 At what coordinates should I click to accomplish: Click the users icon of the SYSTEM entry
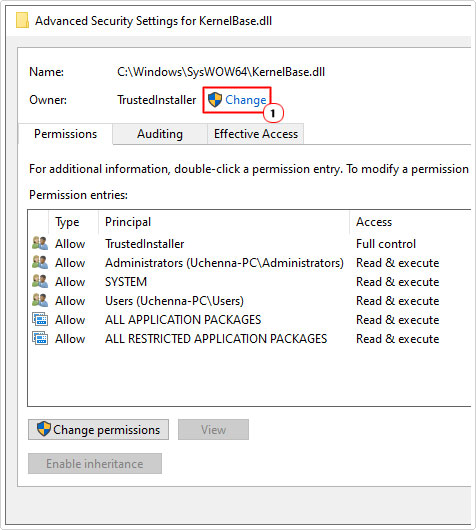40,281
